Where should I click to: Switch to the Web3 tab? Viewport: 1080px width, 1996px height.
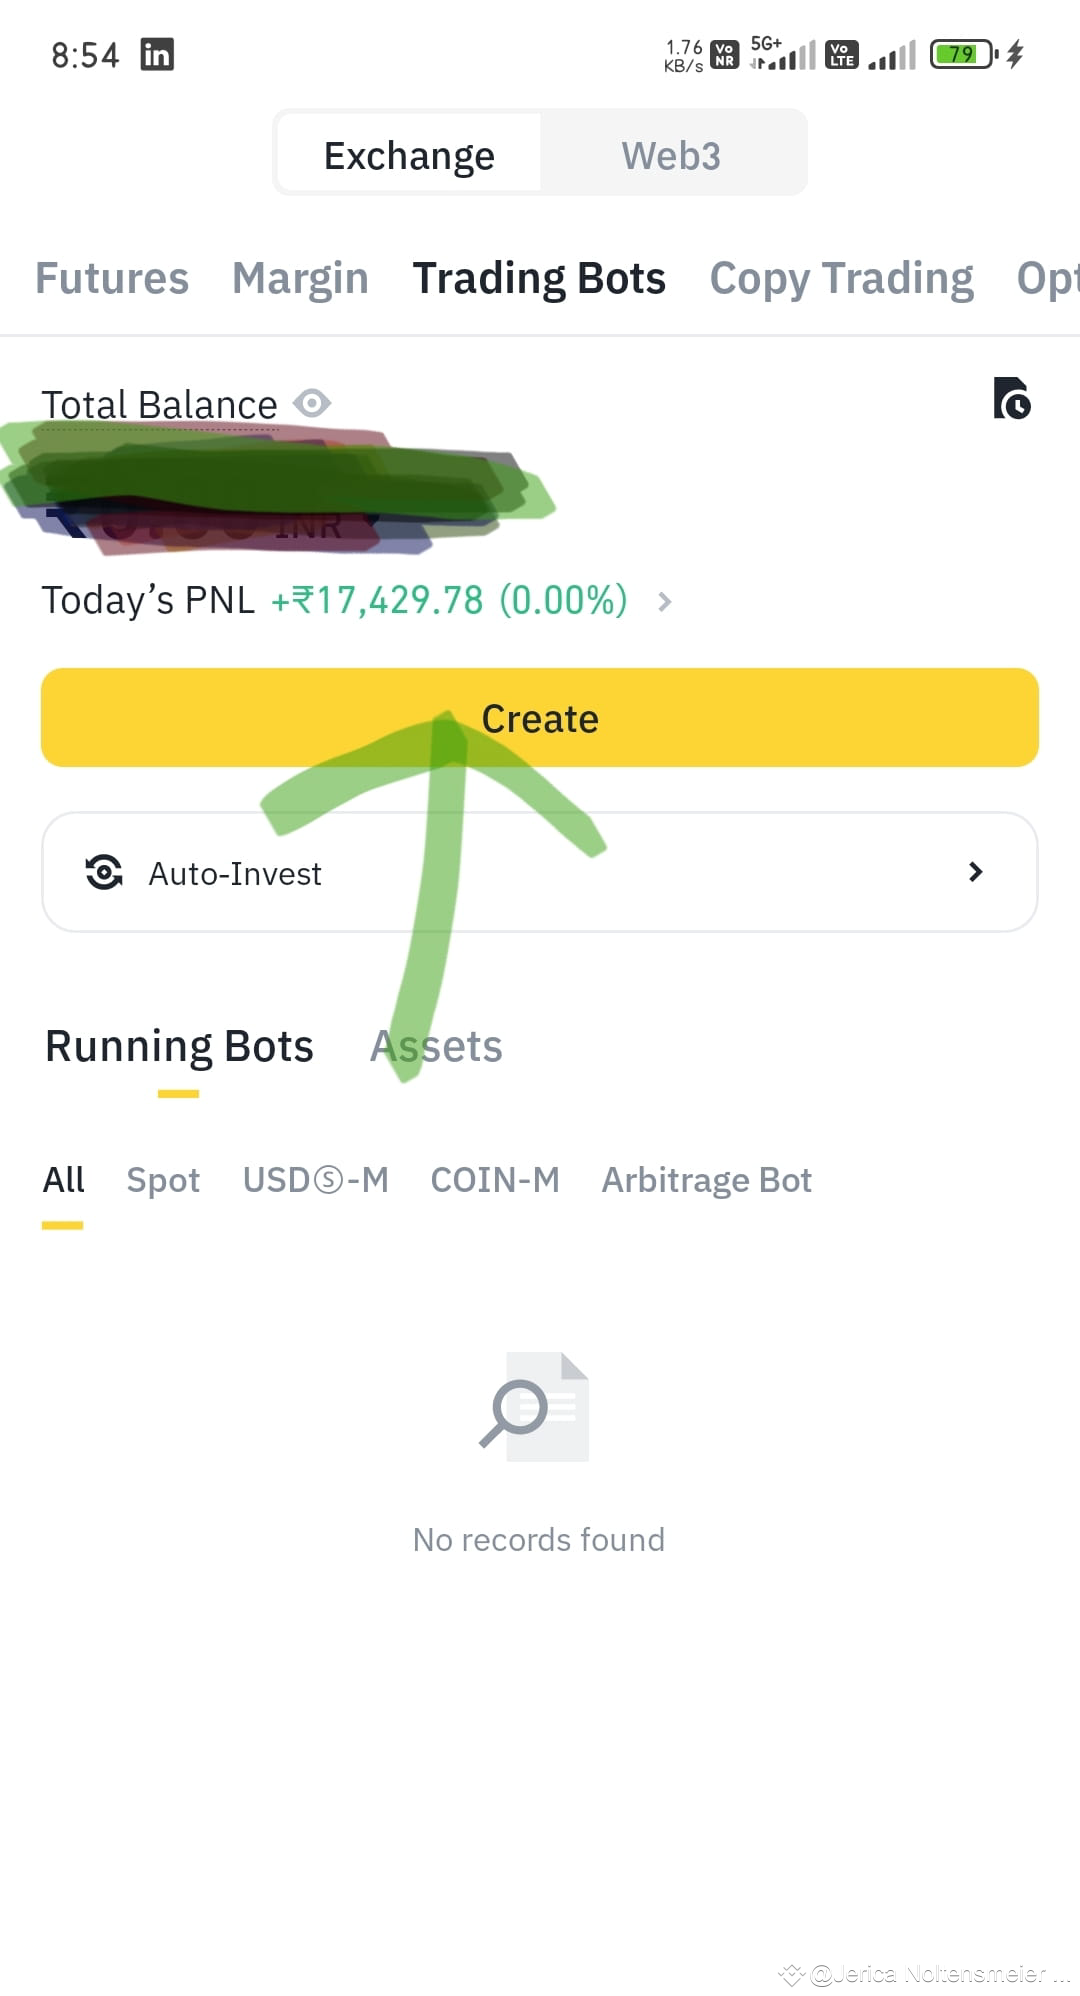click(x=671, y=153)
